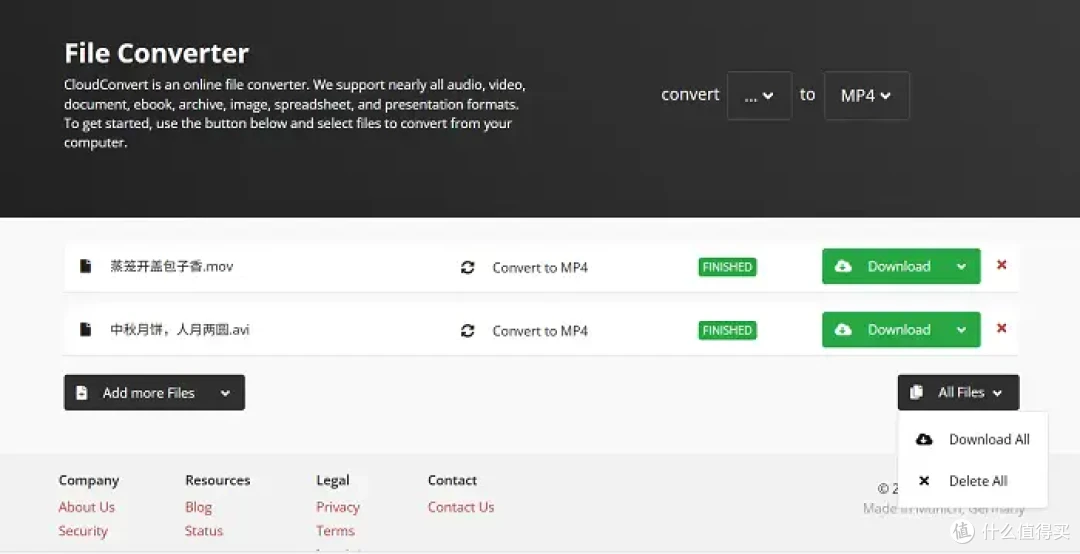Open the Contact Us link
Viewport: 1080px width, 554px height.
tap(461, 507)
